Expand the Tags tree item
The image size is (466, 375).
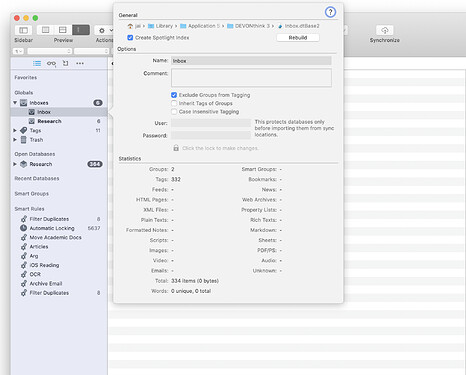point(15,130)
